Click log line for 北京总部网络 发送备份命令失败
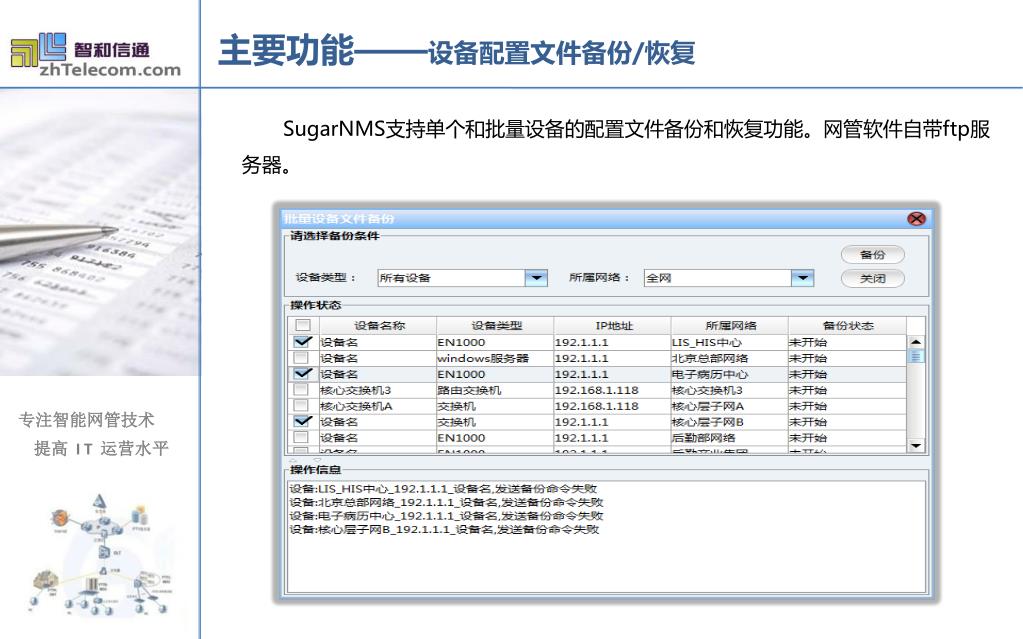The height and width of the screenshot is (639, 1023). tap(446, 503)
